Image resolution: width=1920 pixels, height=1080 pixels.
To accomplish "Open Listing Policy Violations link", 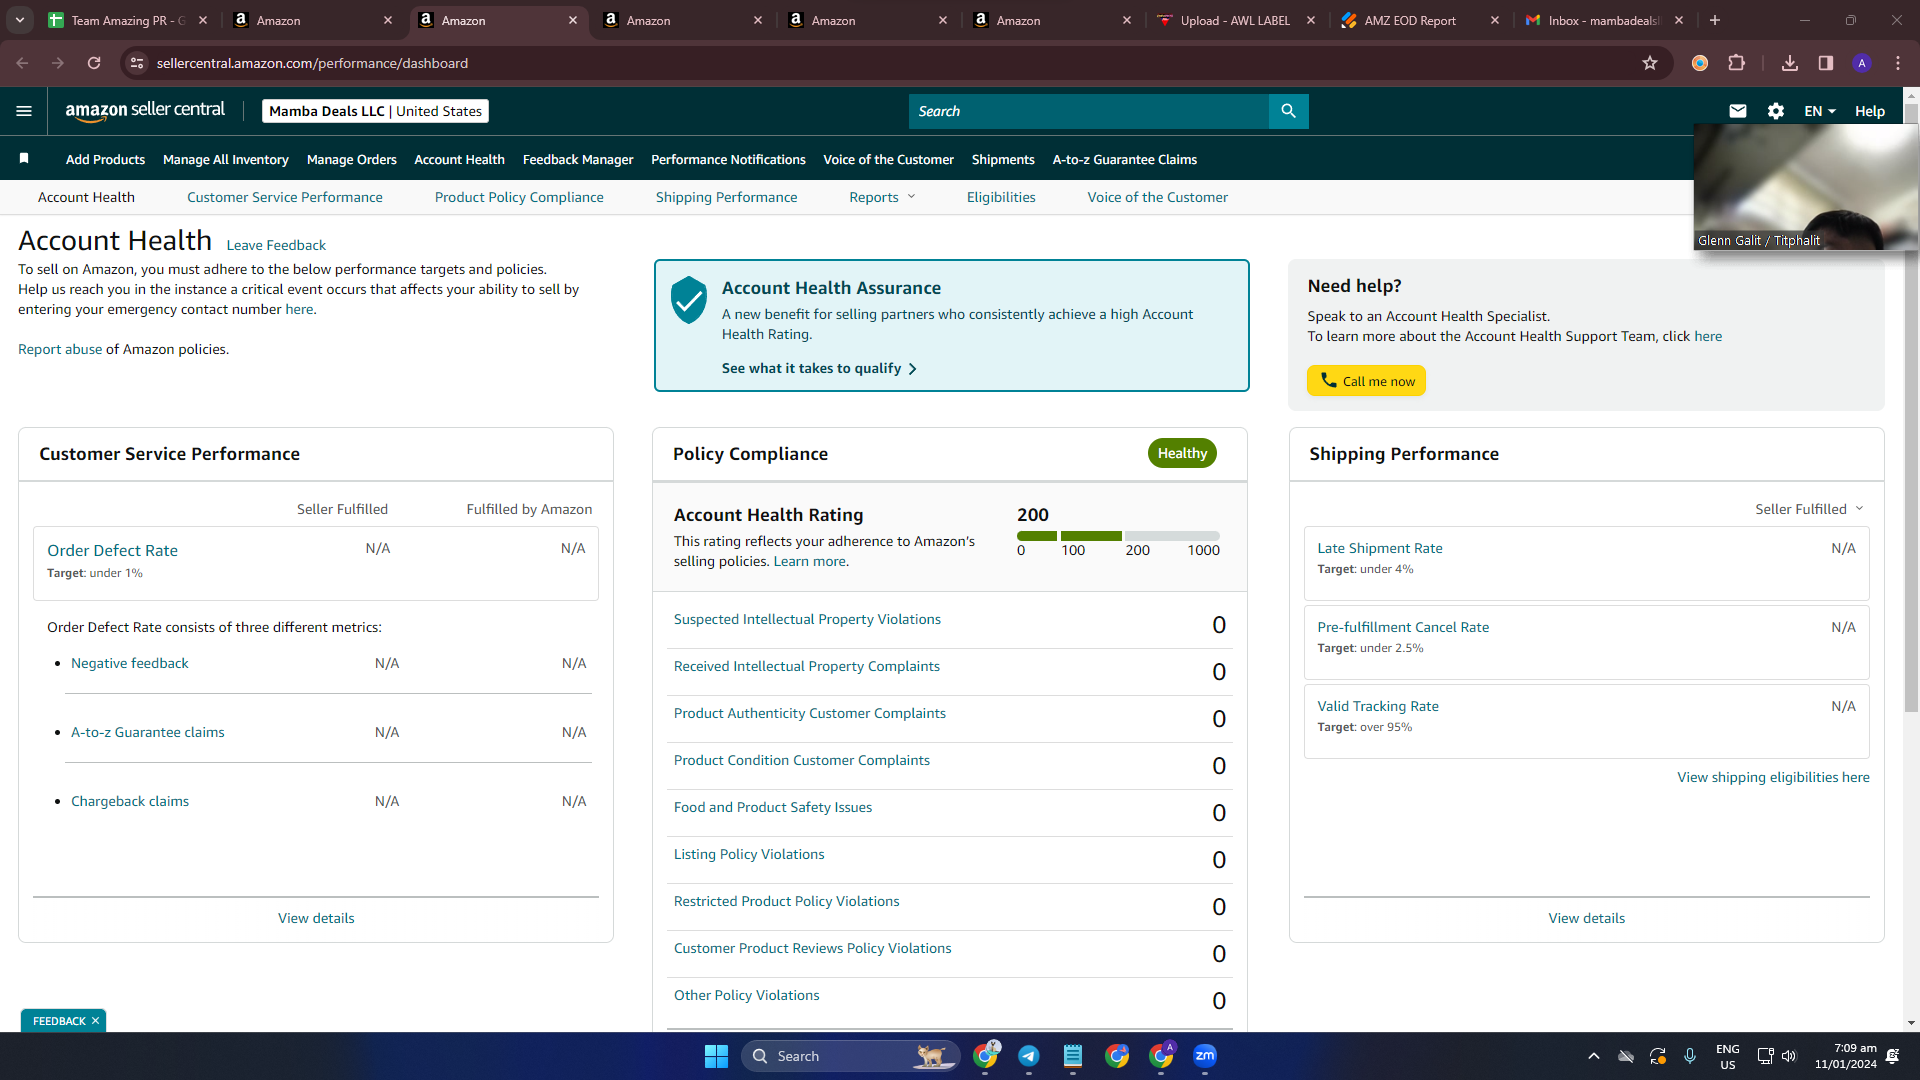I will [x=749, y=854].
